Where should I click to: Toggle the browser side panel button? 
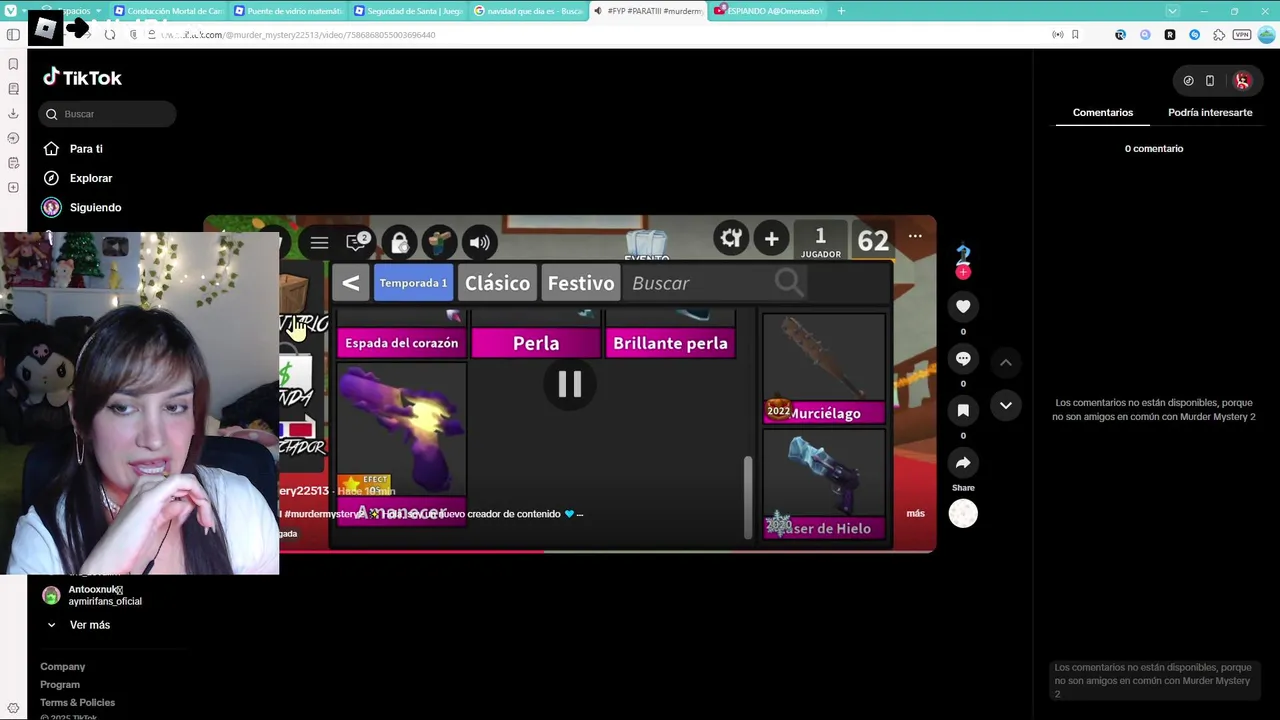(13, 35)
